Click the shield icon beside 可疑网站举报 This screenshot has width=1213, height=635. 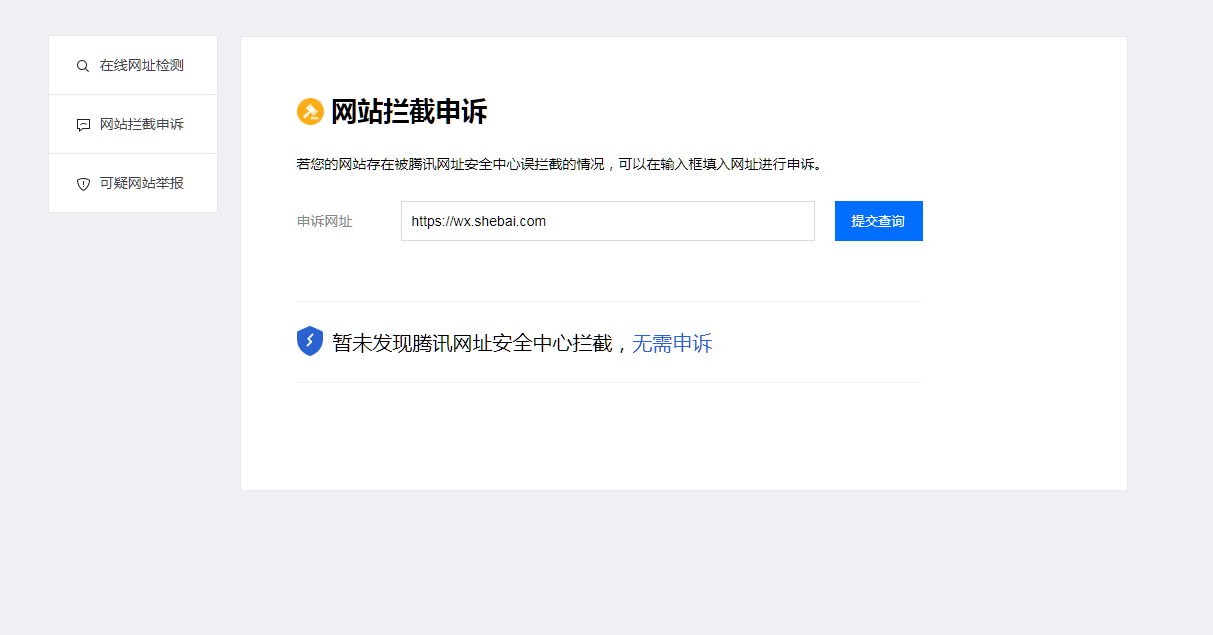tap(83, 184)
